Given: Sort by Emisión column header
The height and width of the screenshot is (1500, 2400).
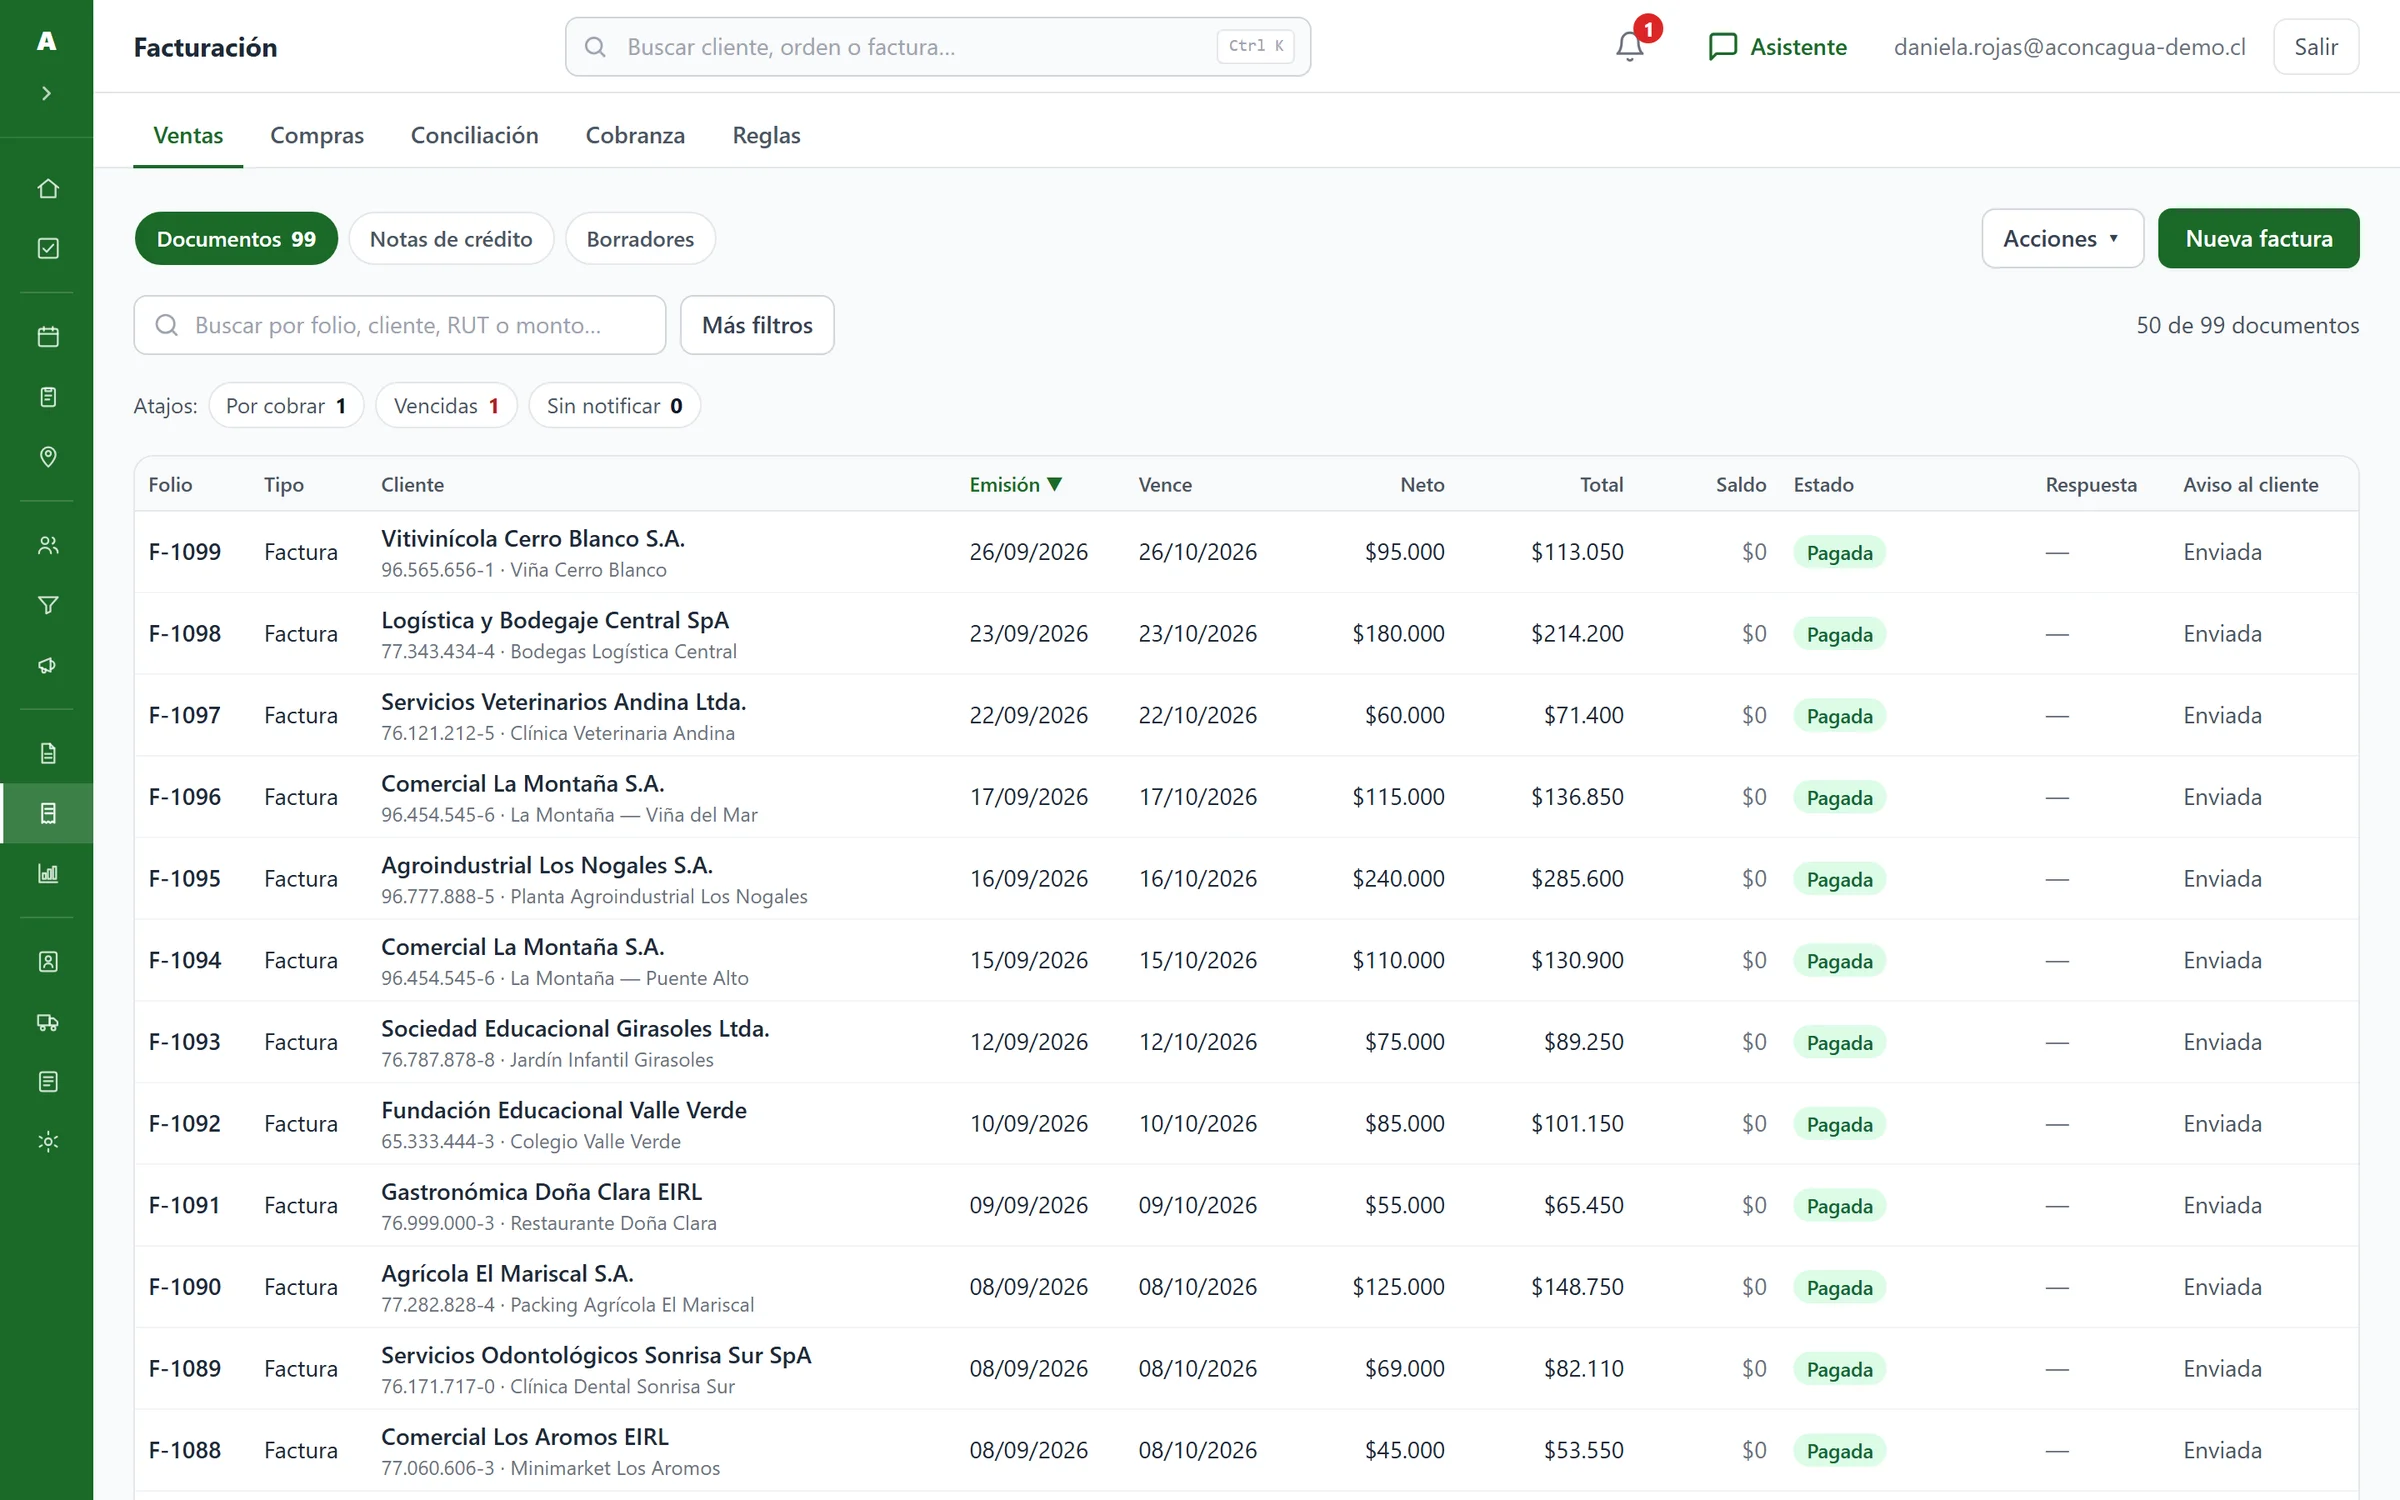Looking at the screenshot, I should (x=1015, y=484).
